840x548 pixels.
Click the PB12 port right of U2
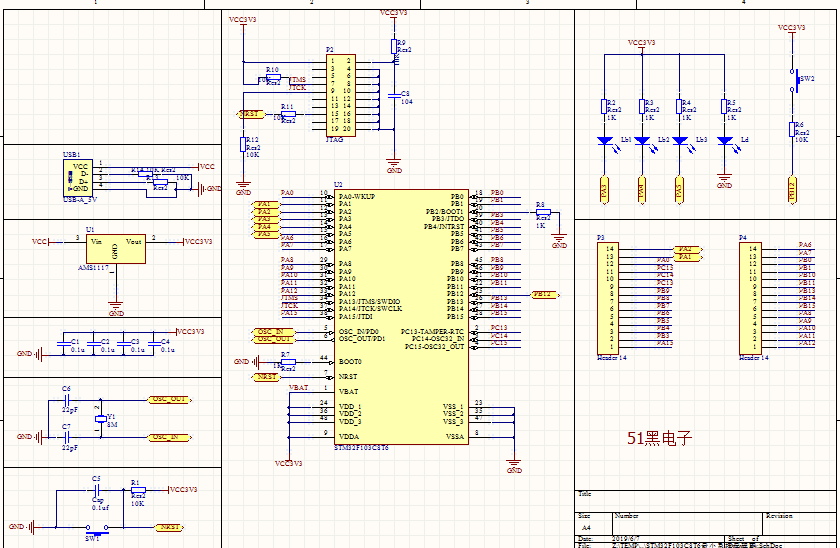click(545, 295)
